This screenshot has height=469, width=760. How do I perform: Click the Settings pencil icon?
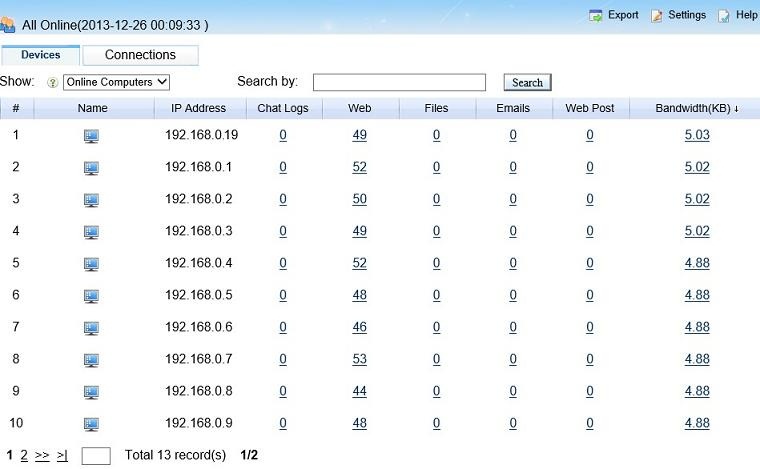tap(657, 16)
